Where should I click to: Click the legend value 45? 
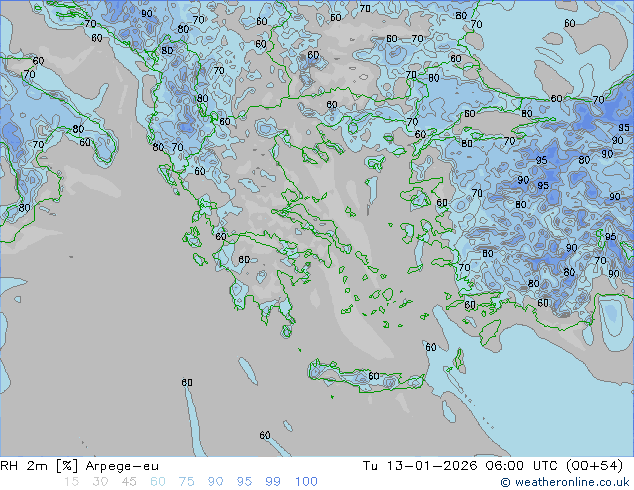click(129, 482)
